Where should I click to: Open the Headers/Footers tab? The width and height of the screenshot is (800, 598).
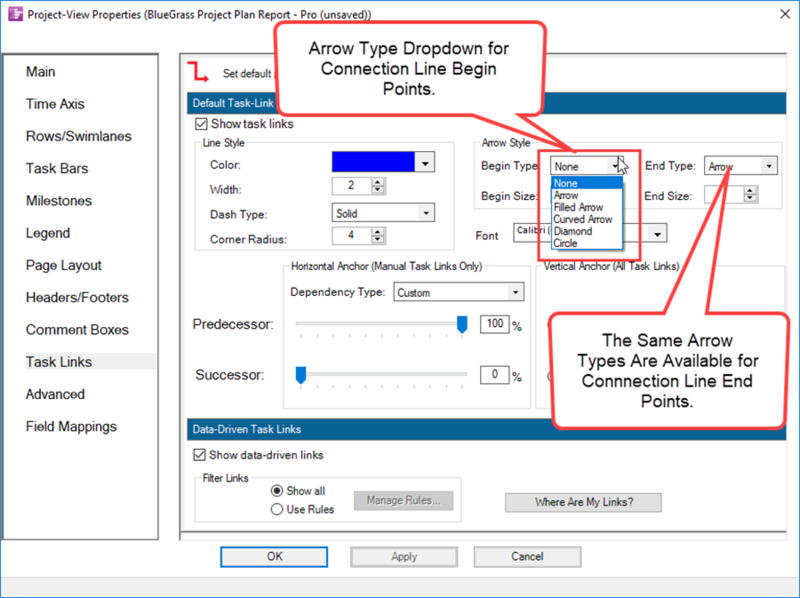point(78,297)
